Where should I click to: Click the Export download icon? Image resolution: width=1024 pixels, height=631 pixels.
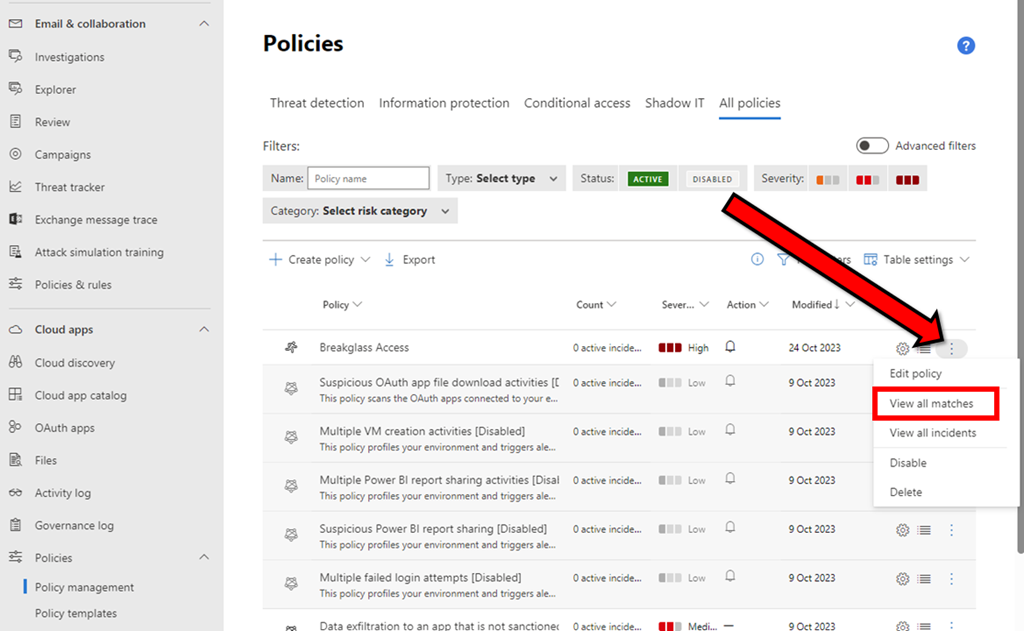coord(390,259)
